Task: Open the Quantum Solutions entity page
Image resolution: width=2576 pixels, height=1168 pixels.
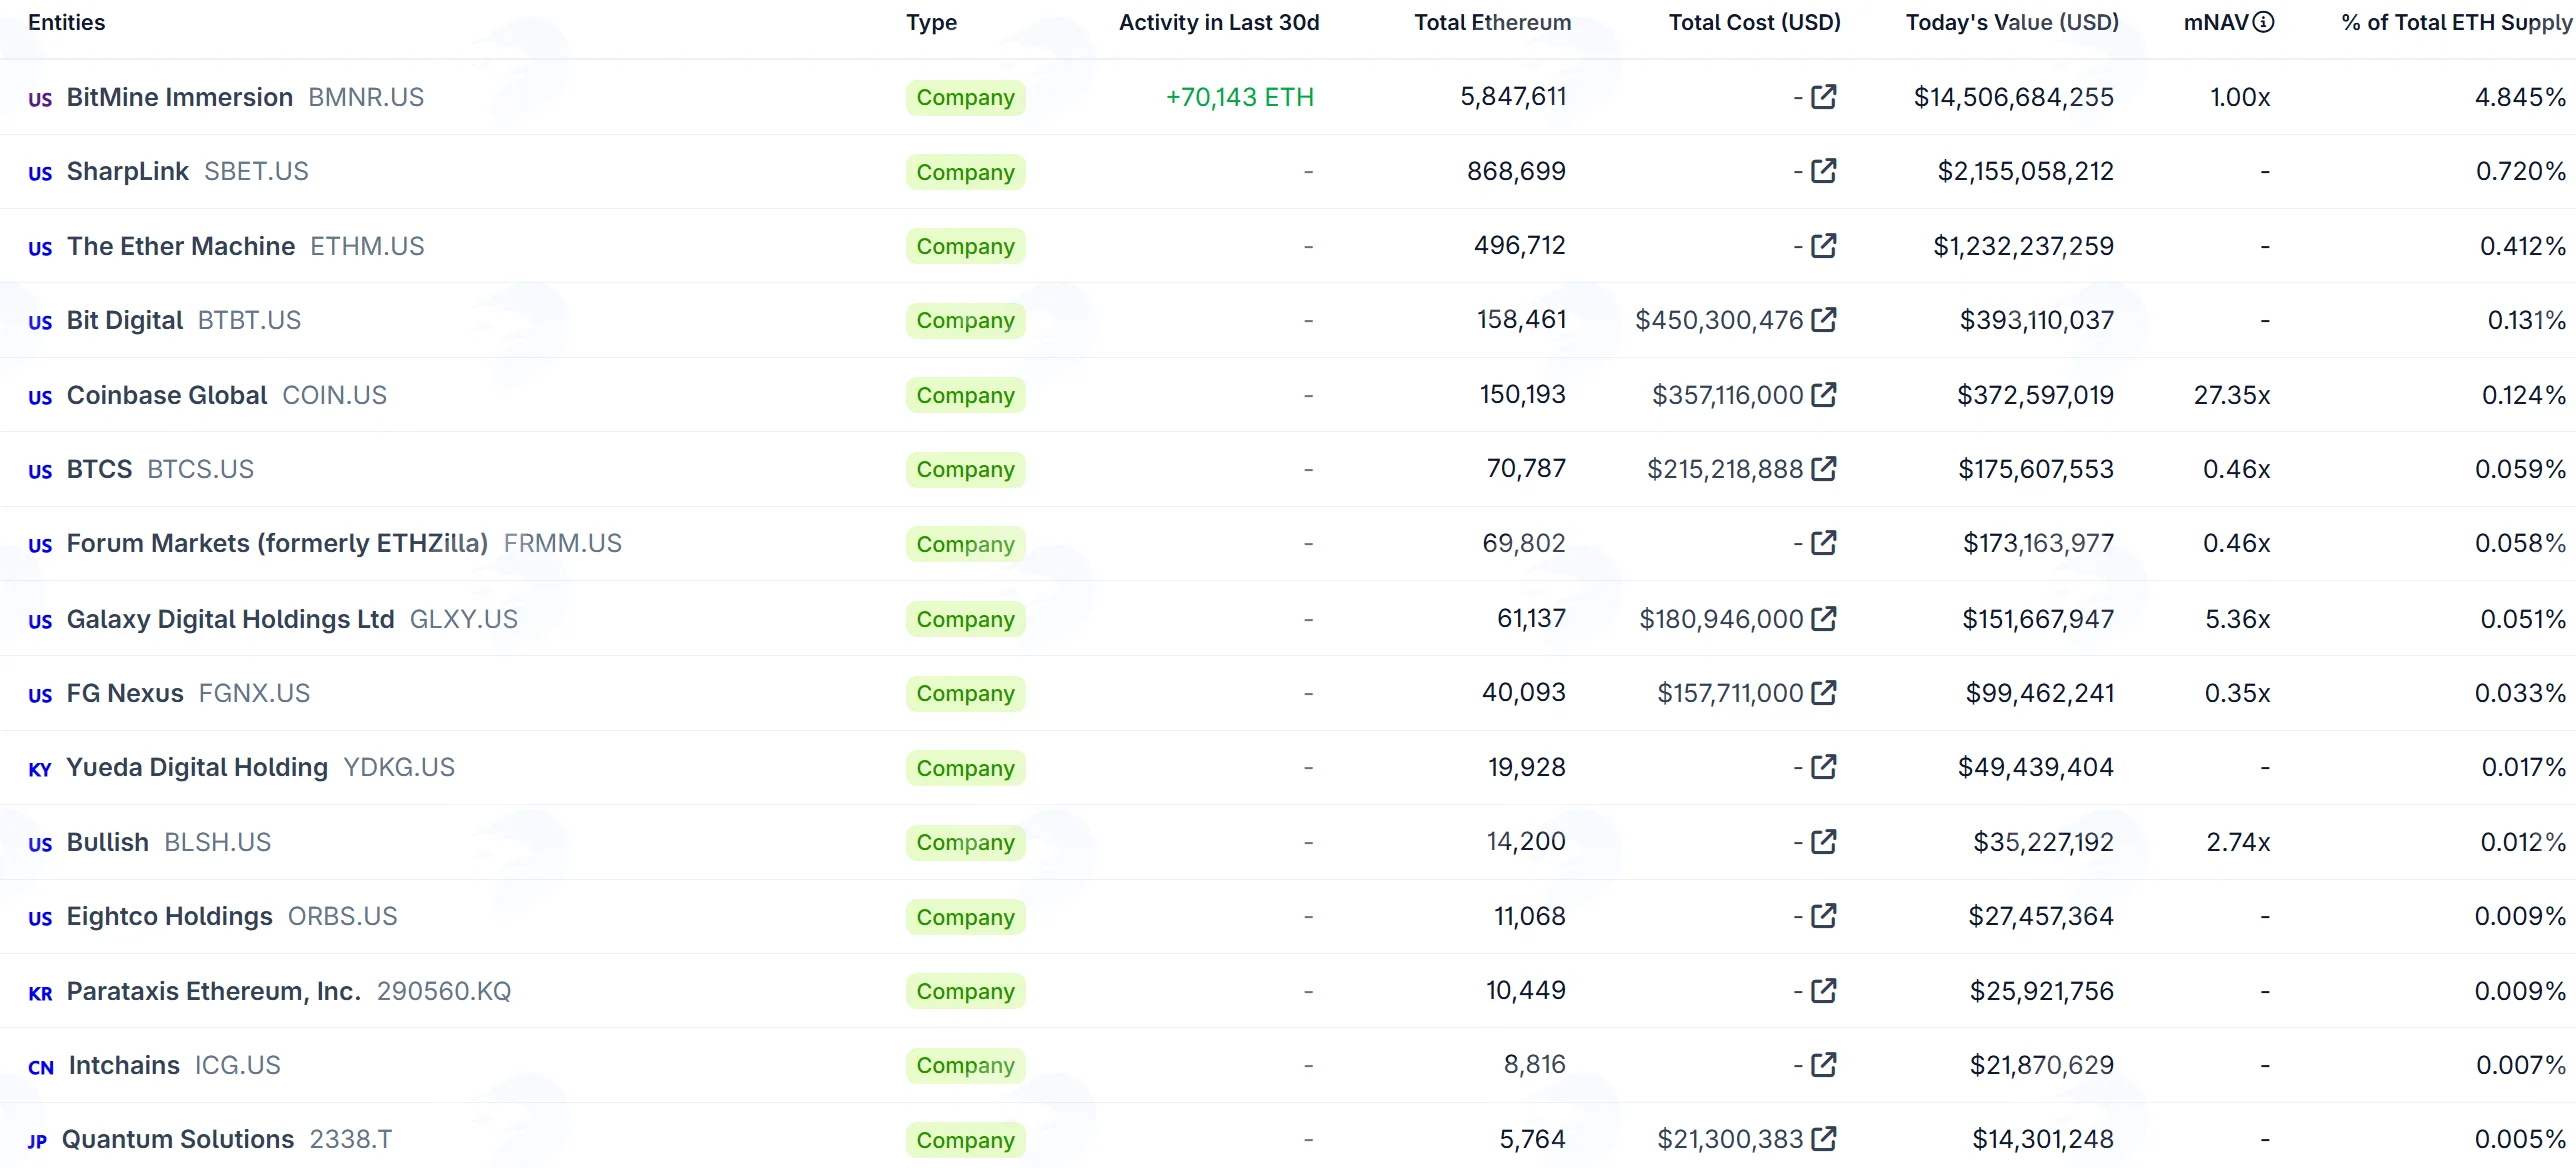Action: point(178,1139)
